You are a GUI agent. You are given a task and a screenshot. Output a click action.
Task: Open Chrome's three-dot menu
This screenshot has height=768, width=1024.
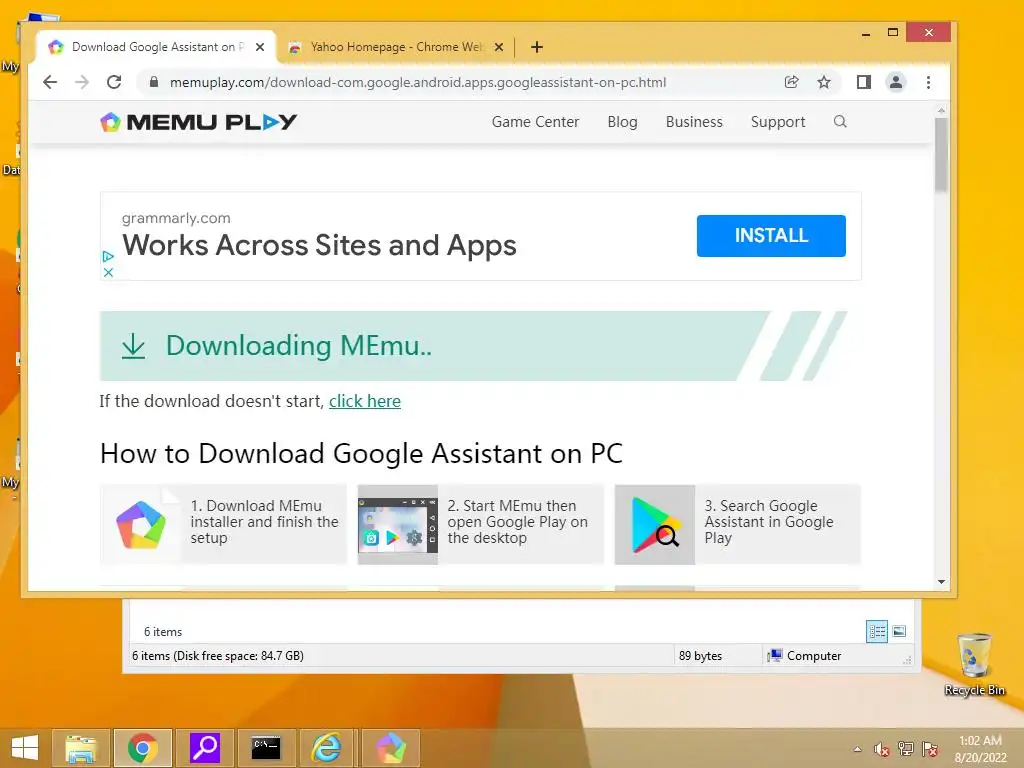click(x=928, y=82)
